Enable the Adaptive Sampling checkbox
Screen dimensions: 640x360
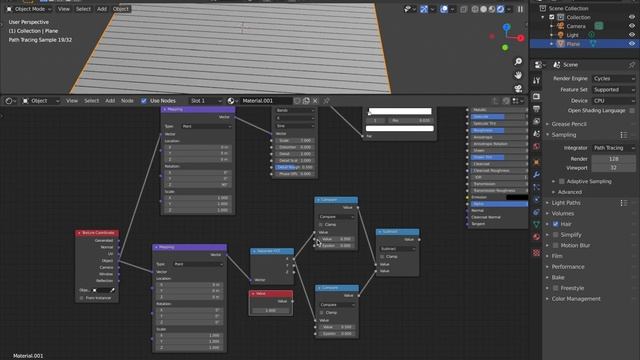(x=562, y=181)
